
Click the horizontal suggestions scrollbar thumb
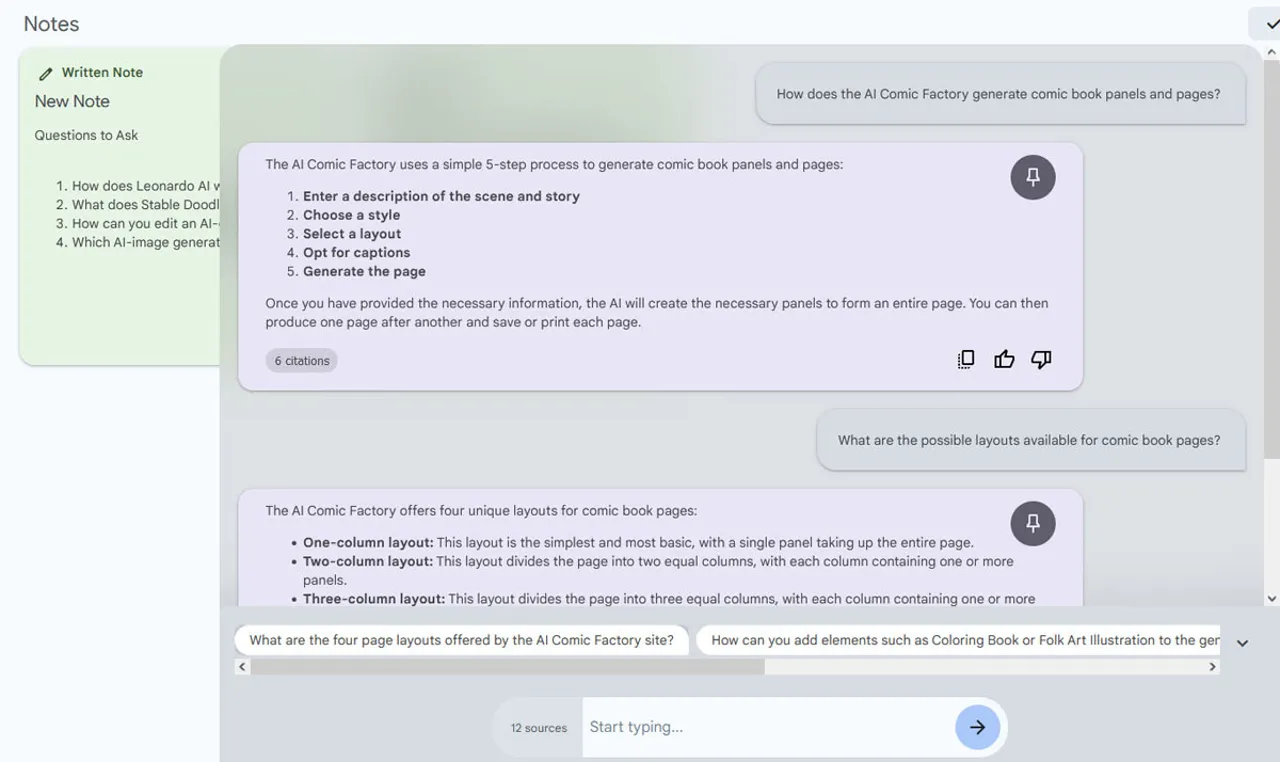508,666
